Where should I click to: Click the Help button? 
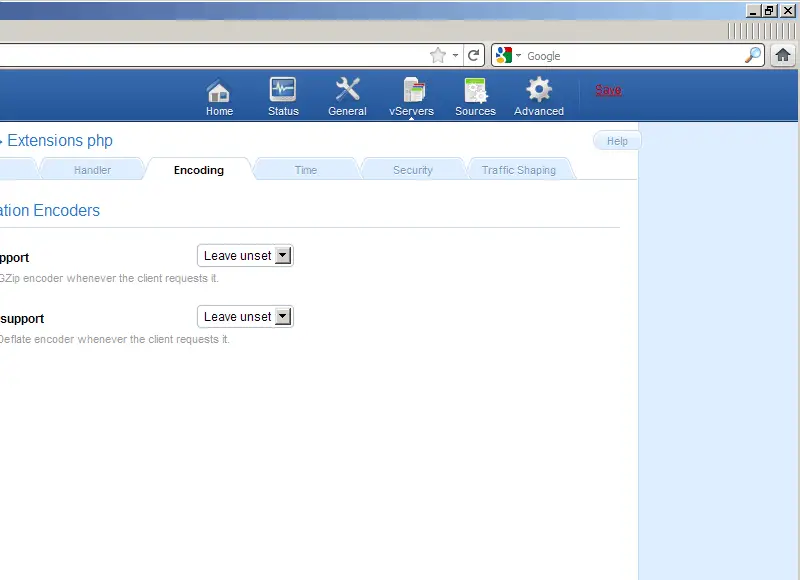click(617, 141)
